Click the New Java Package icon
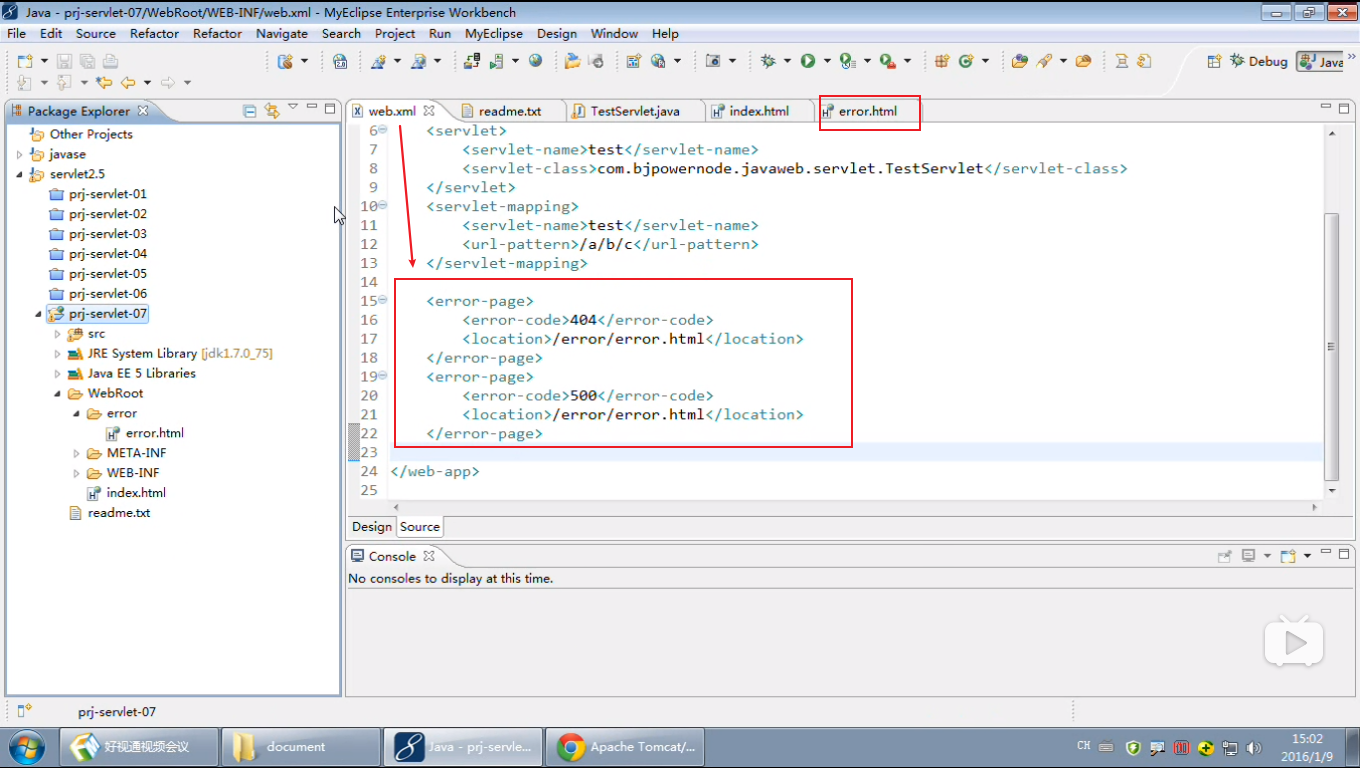Image resolution: width=1360 pixels, height=768 pixels. (x=942, y=61)
